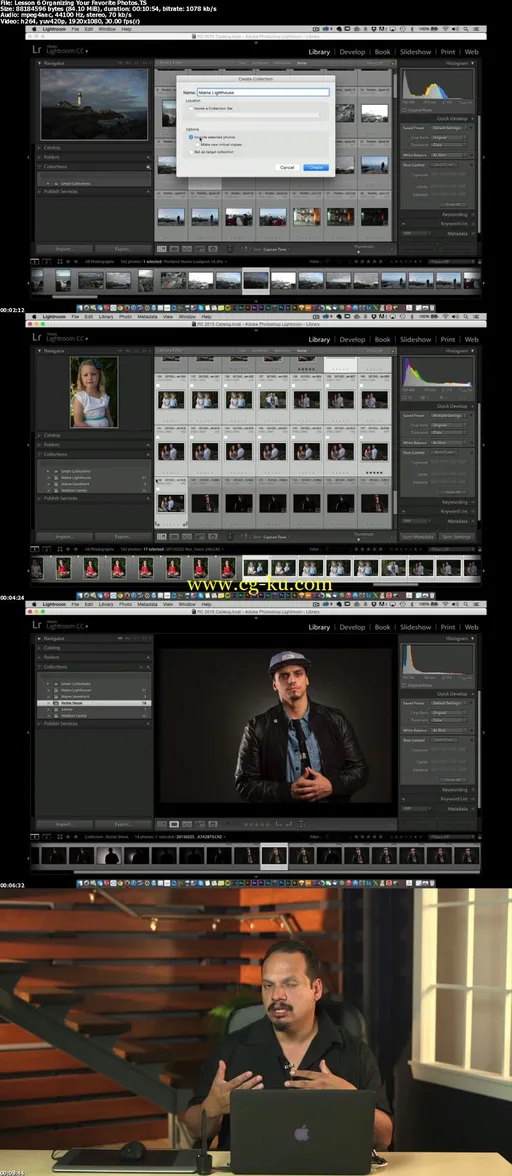
Task: Click Create in Create Collection dialog
Action: pyautogui.click(x=316, y=167)
